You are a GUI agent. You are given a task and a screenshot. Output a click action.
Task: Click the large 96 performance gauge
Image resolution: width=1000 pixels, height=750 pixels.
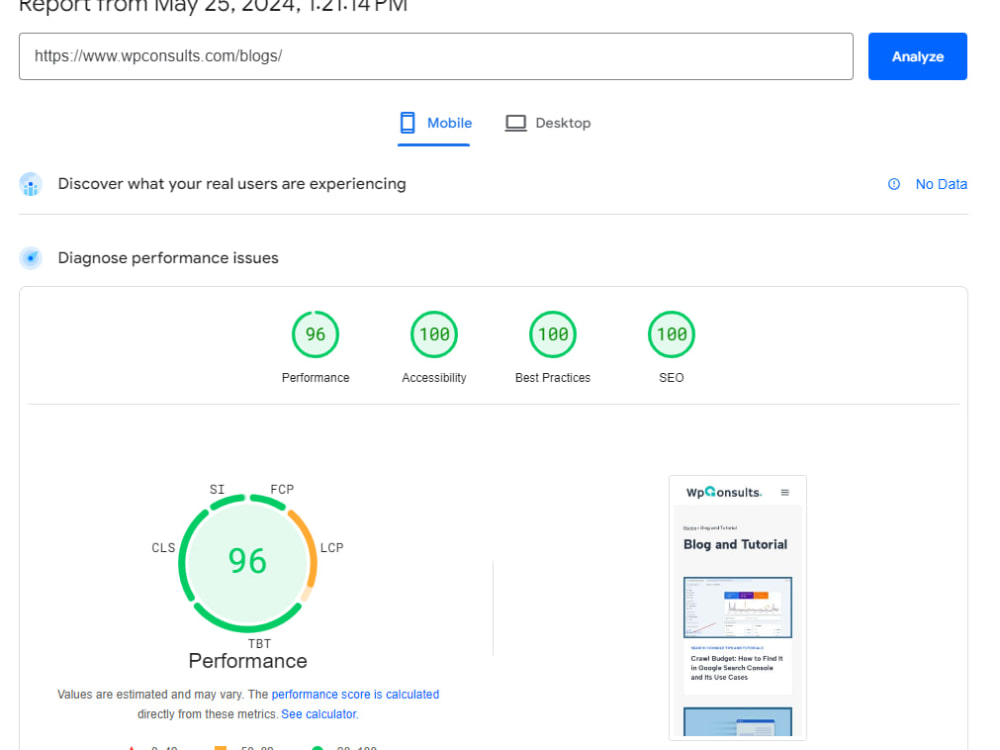pos(247,562)
